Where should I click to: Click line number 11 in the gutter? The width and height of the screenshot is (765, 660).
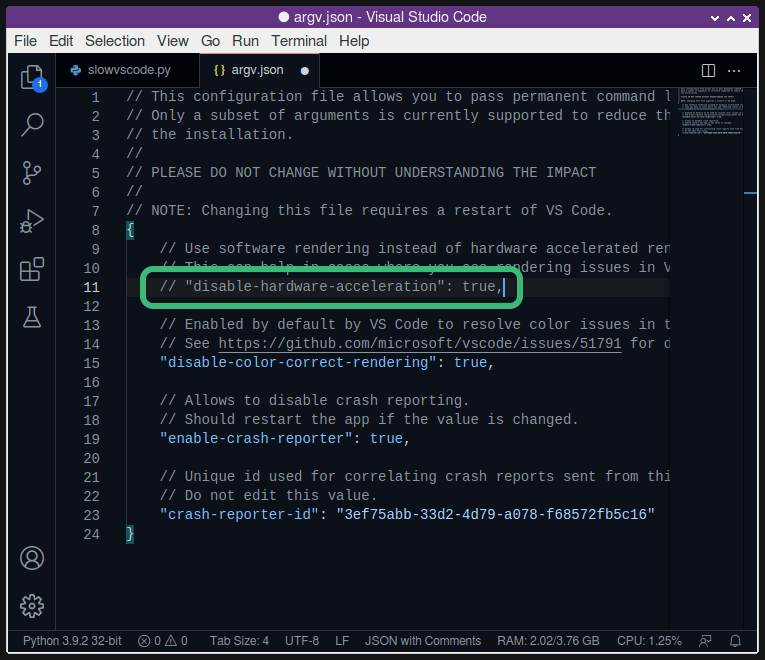click(x=91, y=287)
